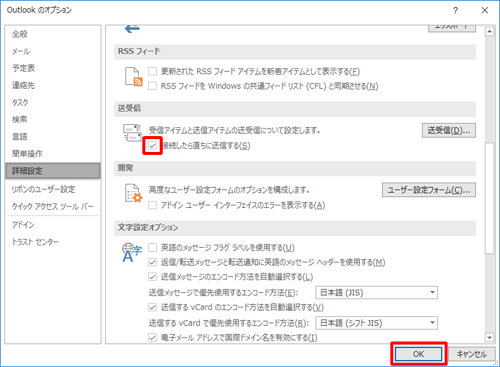
Task: Click the developer form gear icon
Action: pos(133,193)
